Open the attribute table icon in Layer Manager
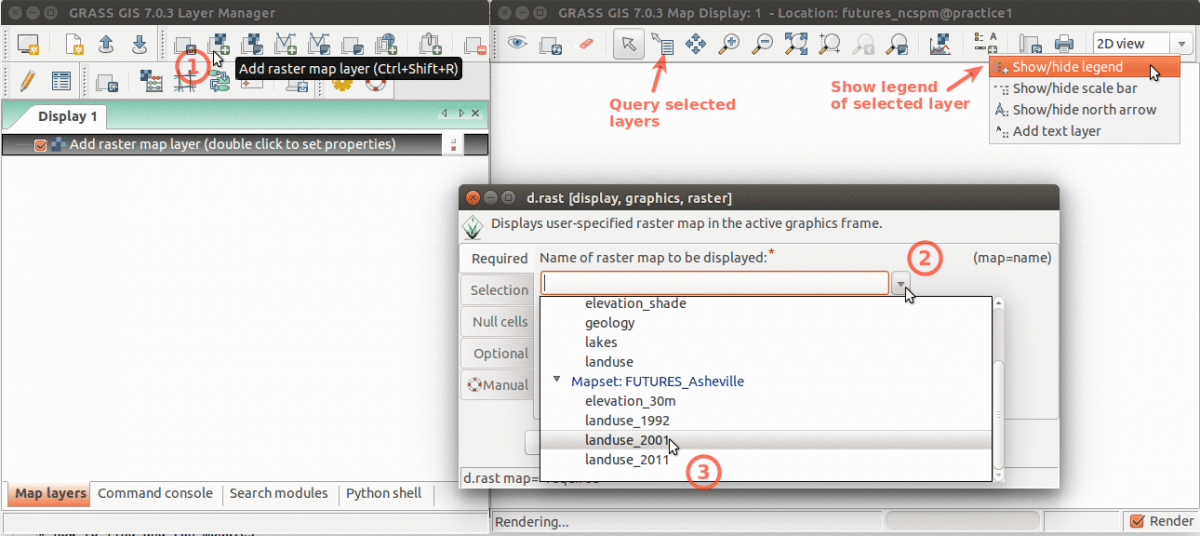This screenshot has width=1200, height=536. 62,82
